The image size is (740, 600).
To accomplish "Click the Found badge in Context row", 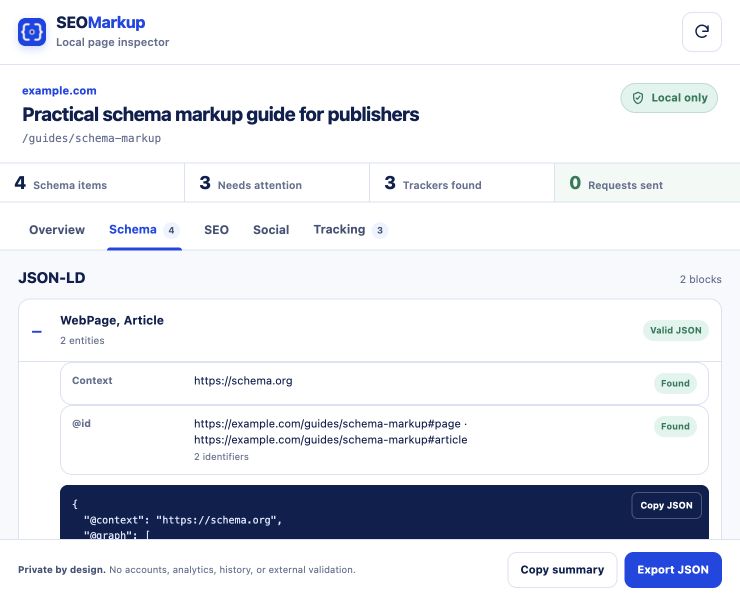I will click(x=675, y=383).
